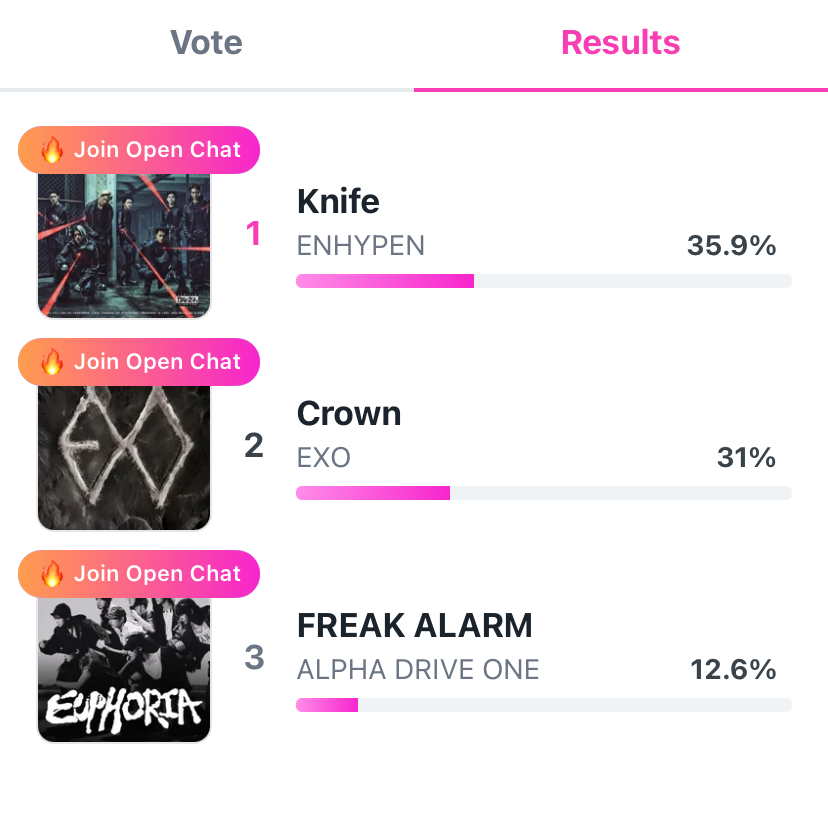Click the fire icon above Crown's cover
This screenshot has width=828, height=828.
[52, 362]
